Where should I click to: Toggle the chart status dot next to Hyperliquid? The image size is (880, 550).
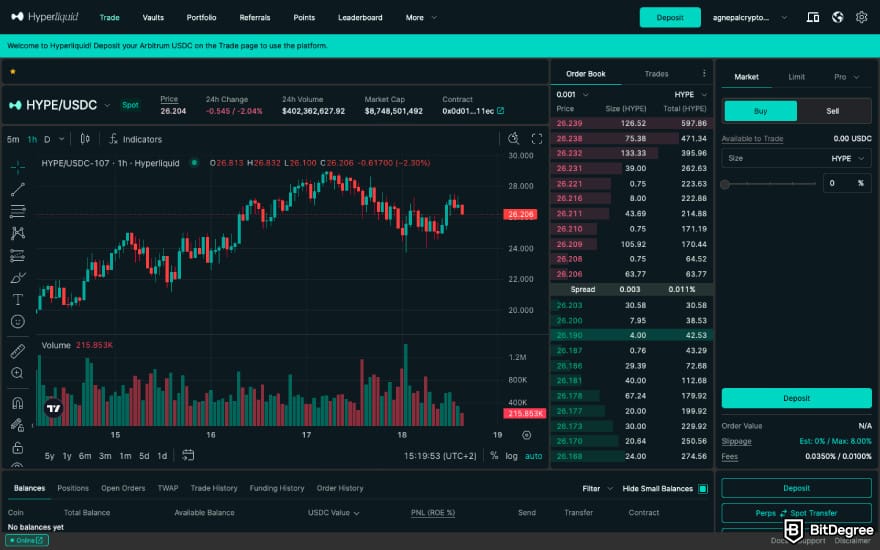click(x=194, y=163)
